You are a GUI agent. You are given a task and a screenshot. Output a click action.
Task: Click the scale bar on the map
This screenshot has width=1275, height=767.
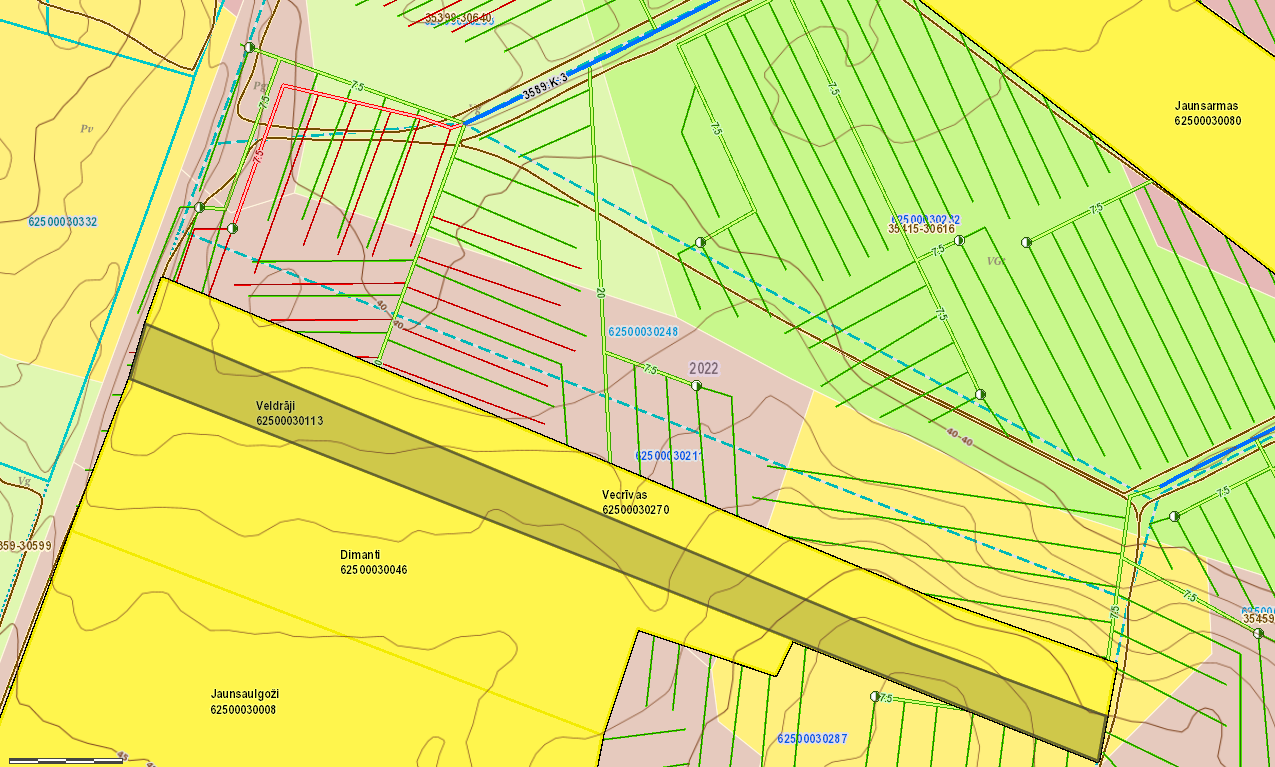point(66,761)
